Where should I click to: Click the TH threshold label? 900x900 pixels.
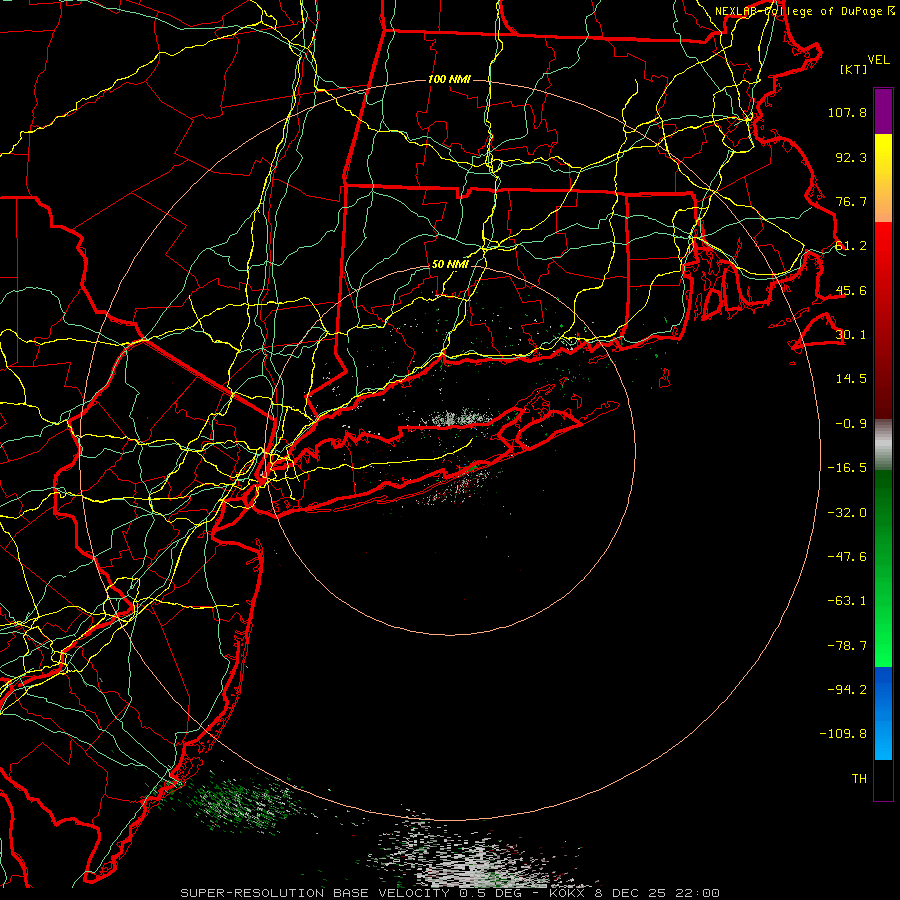point(859,779)
